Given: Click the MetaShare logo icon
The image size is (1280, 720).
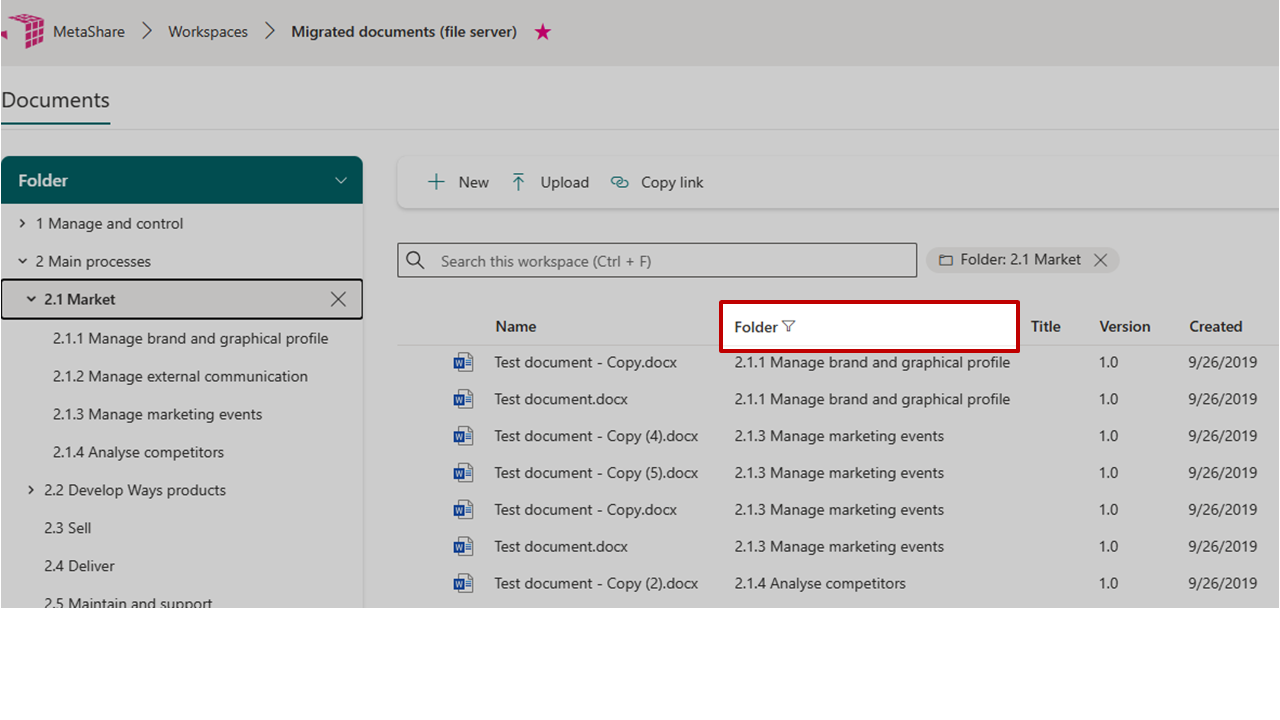Looking at the screenshot, I should 24,31.
